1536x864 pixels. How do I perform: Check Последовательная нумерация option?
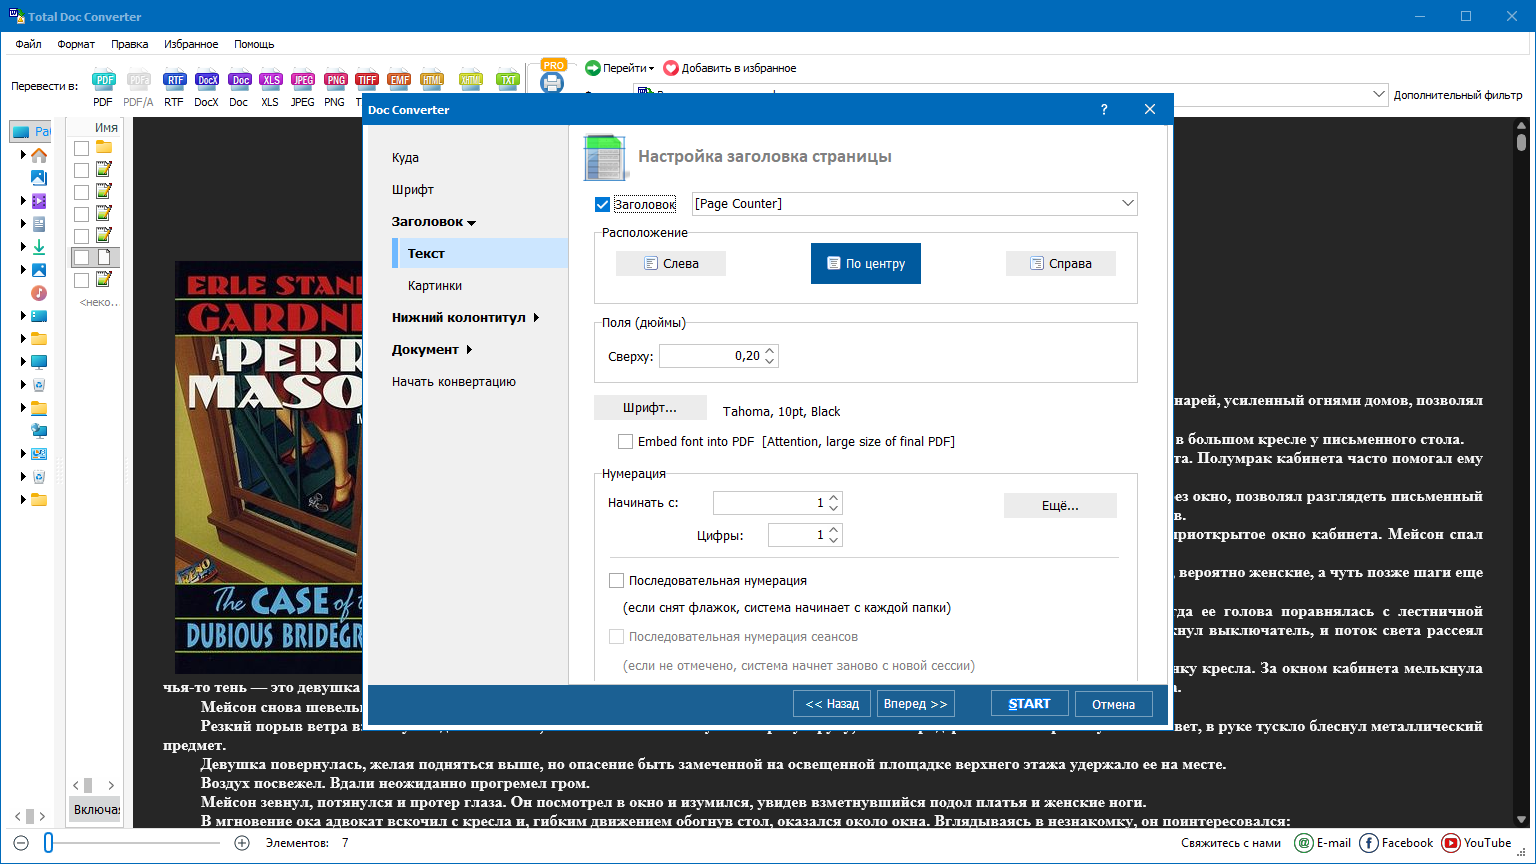617,580
